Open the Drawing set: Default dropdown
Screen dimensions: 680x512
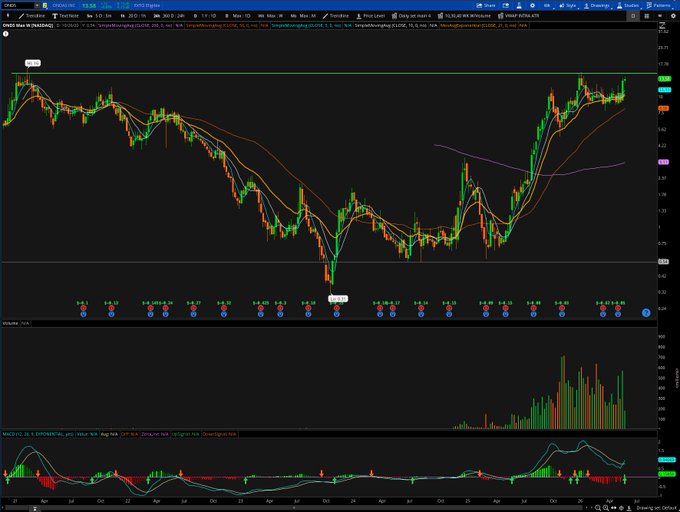[x=656, y=508]
